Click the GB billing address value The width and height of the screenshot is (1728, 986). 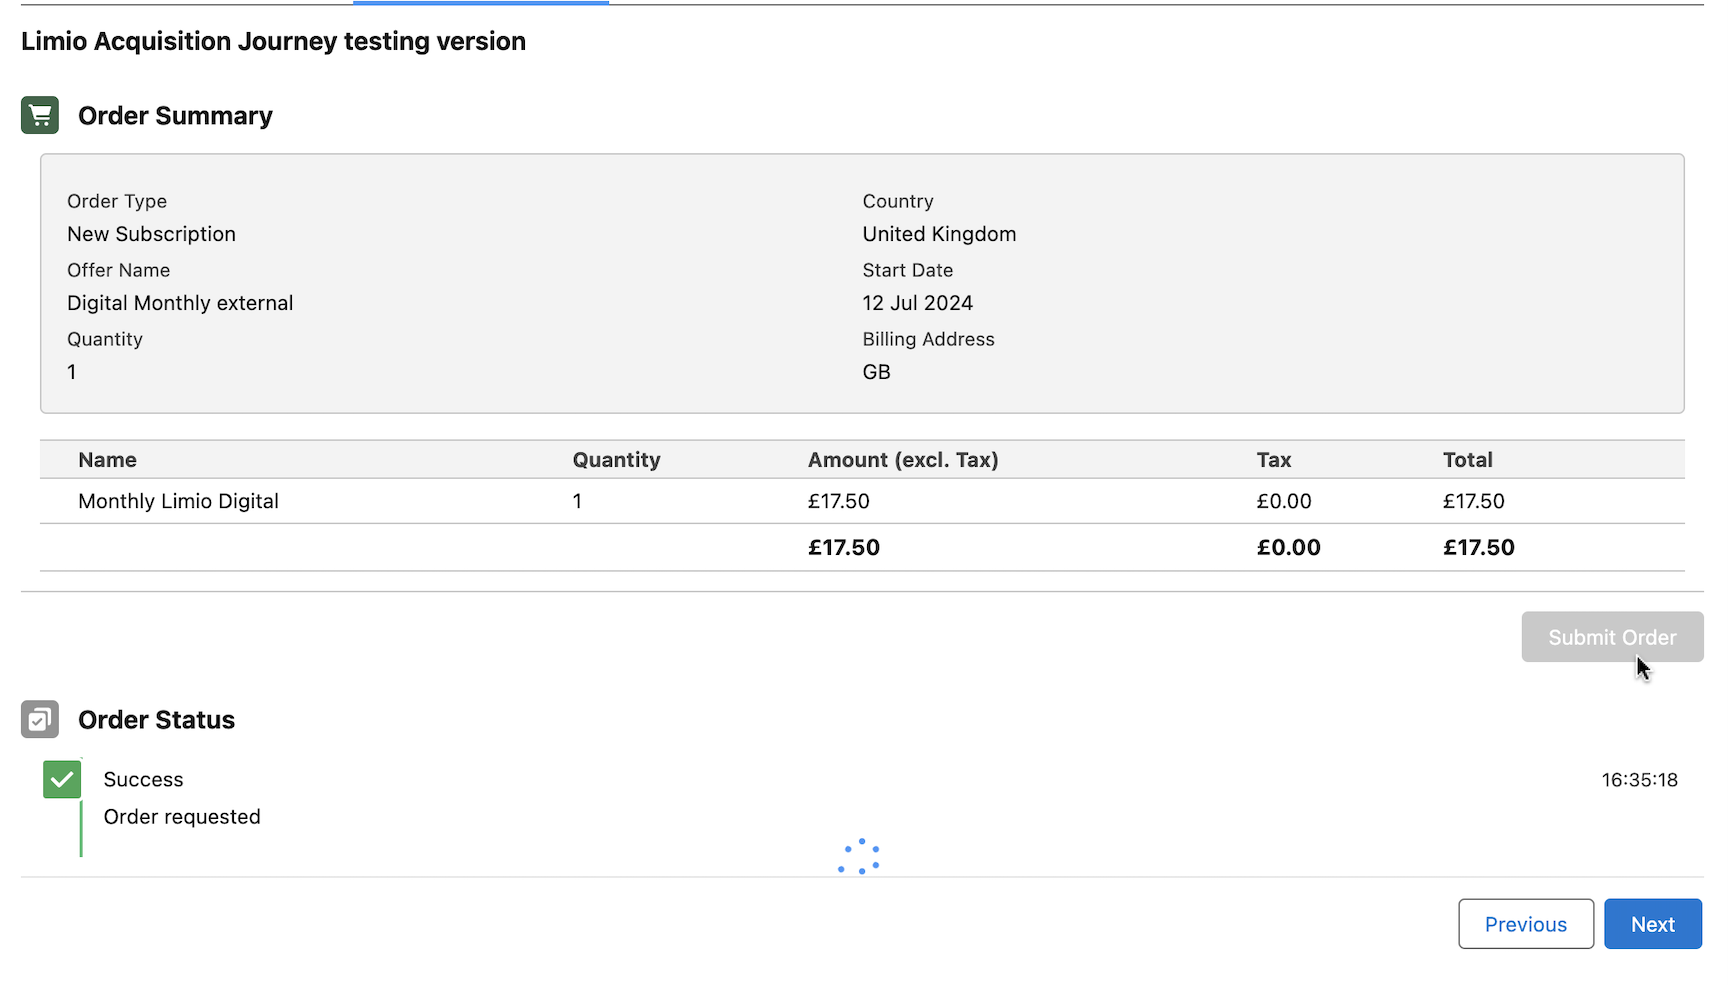tap(876, 372)
